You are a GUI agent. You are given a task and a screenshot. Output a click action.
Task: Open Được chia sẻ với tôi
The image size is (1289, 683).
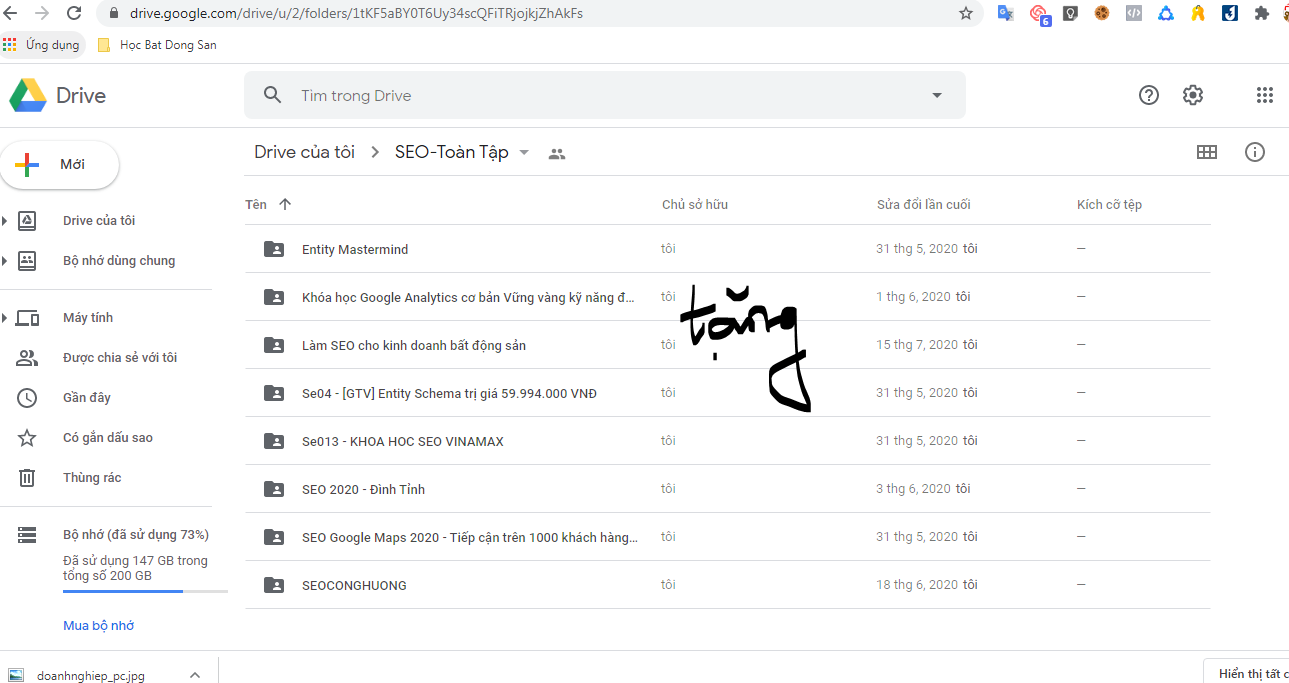[120, 358]
